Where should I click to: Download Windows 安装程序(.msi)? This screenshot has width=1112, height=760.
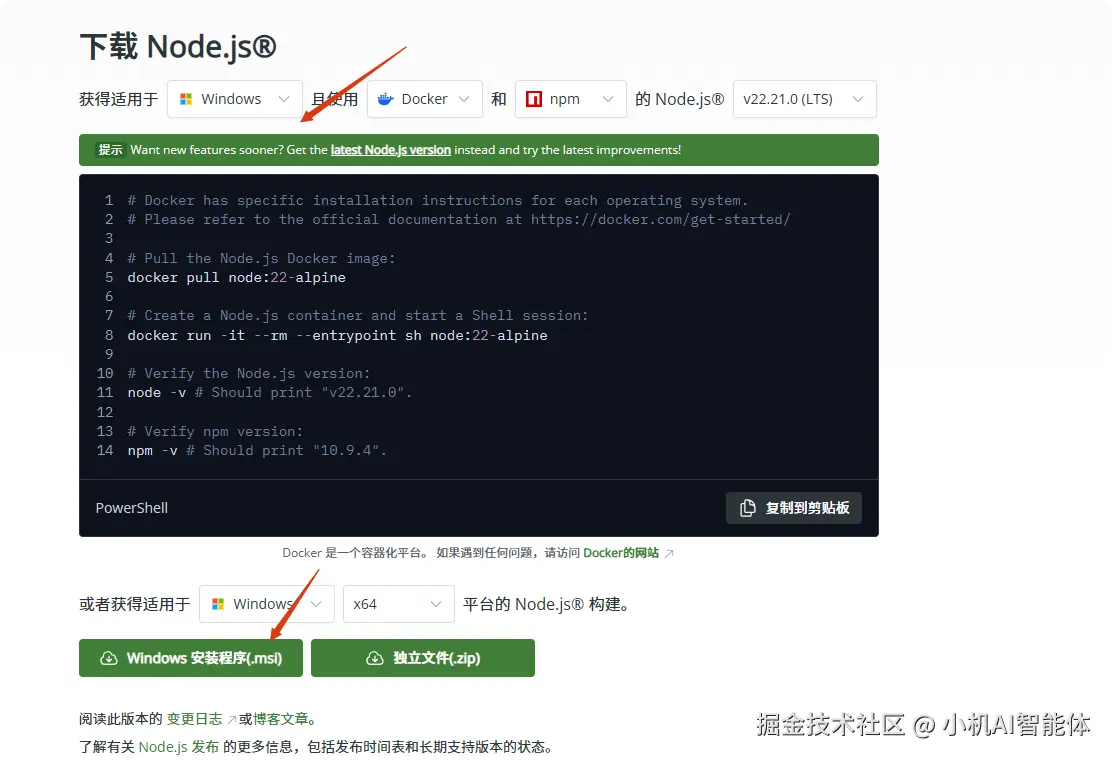(191, 658)
